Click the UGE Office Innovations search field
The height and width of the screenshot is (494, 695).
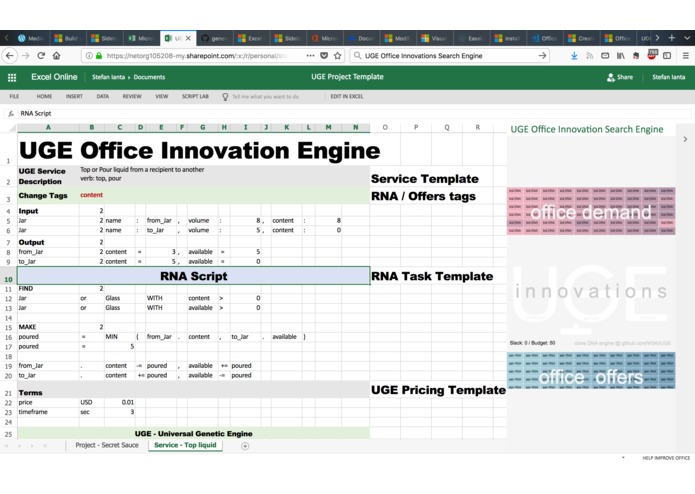point(448,56)
